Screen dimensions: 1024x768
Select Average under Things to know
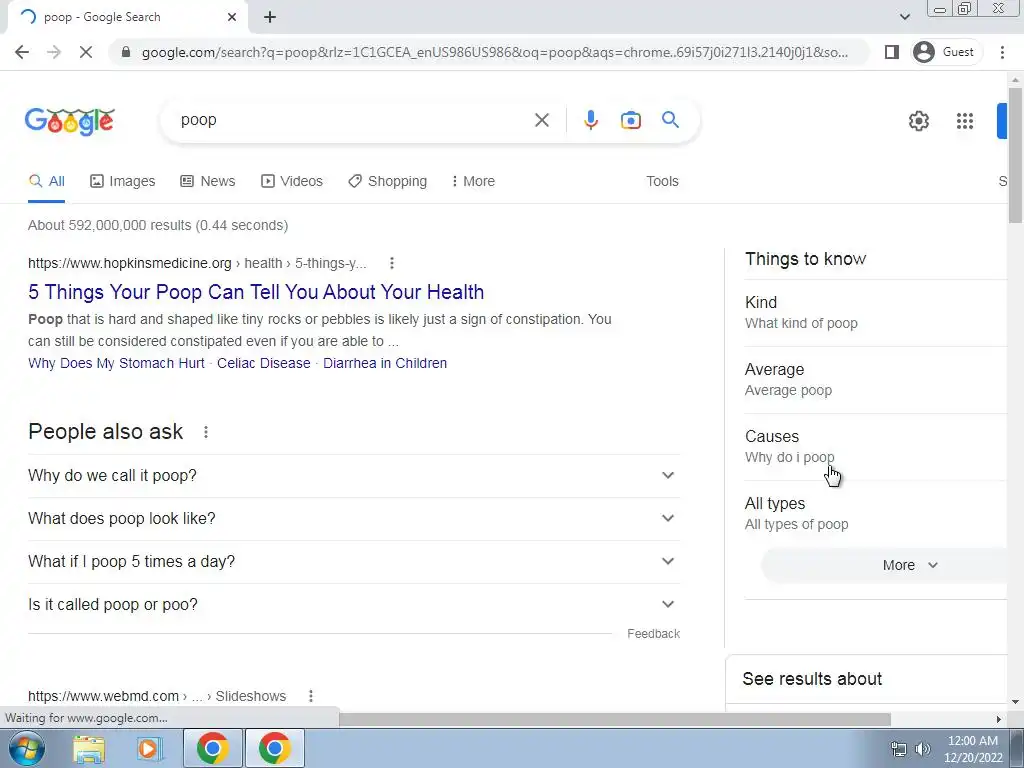[x=875, y=379]
